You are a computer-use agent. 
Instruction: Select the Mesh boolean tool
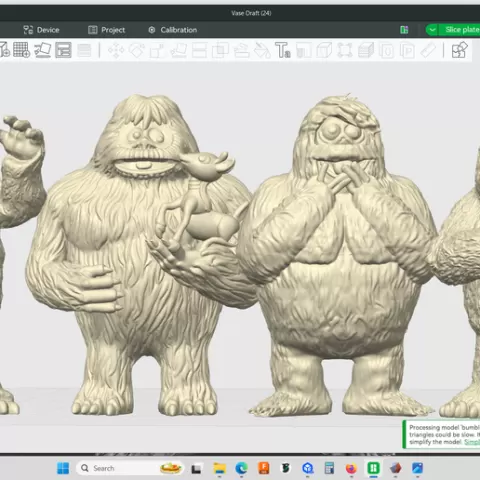coord(220,51)
